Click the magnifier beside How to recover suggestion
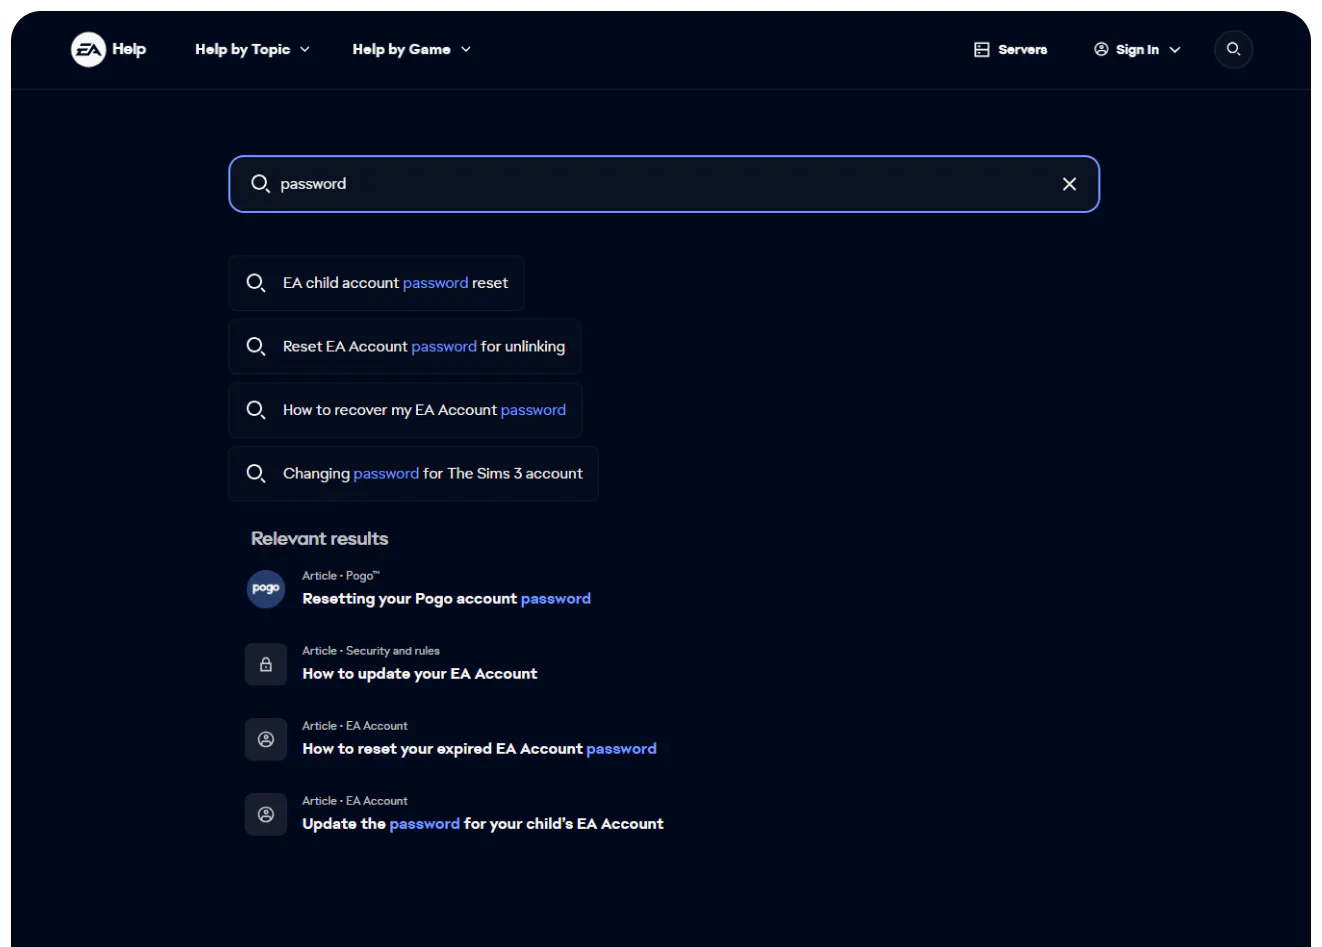Viewport: 1322px width, 947px height. point(256,410)
